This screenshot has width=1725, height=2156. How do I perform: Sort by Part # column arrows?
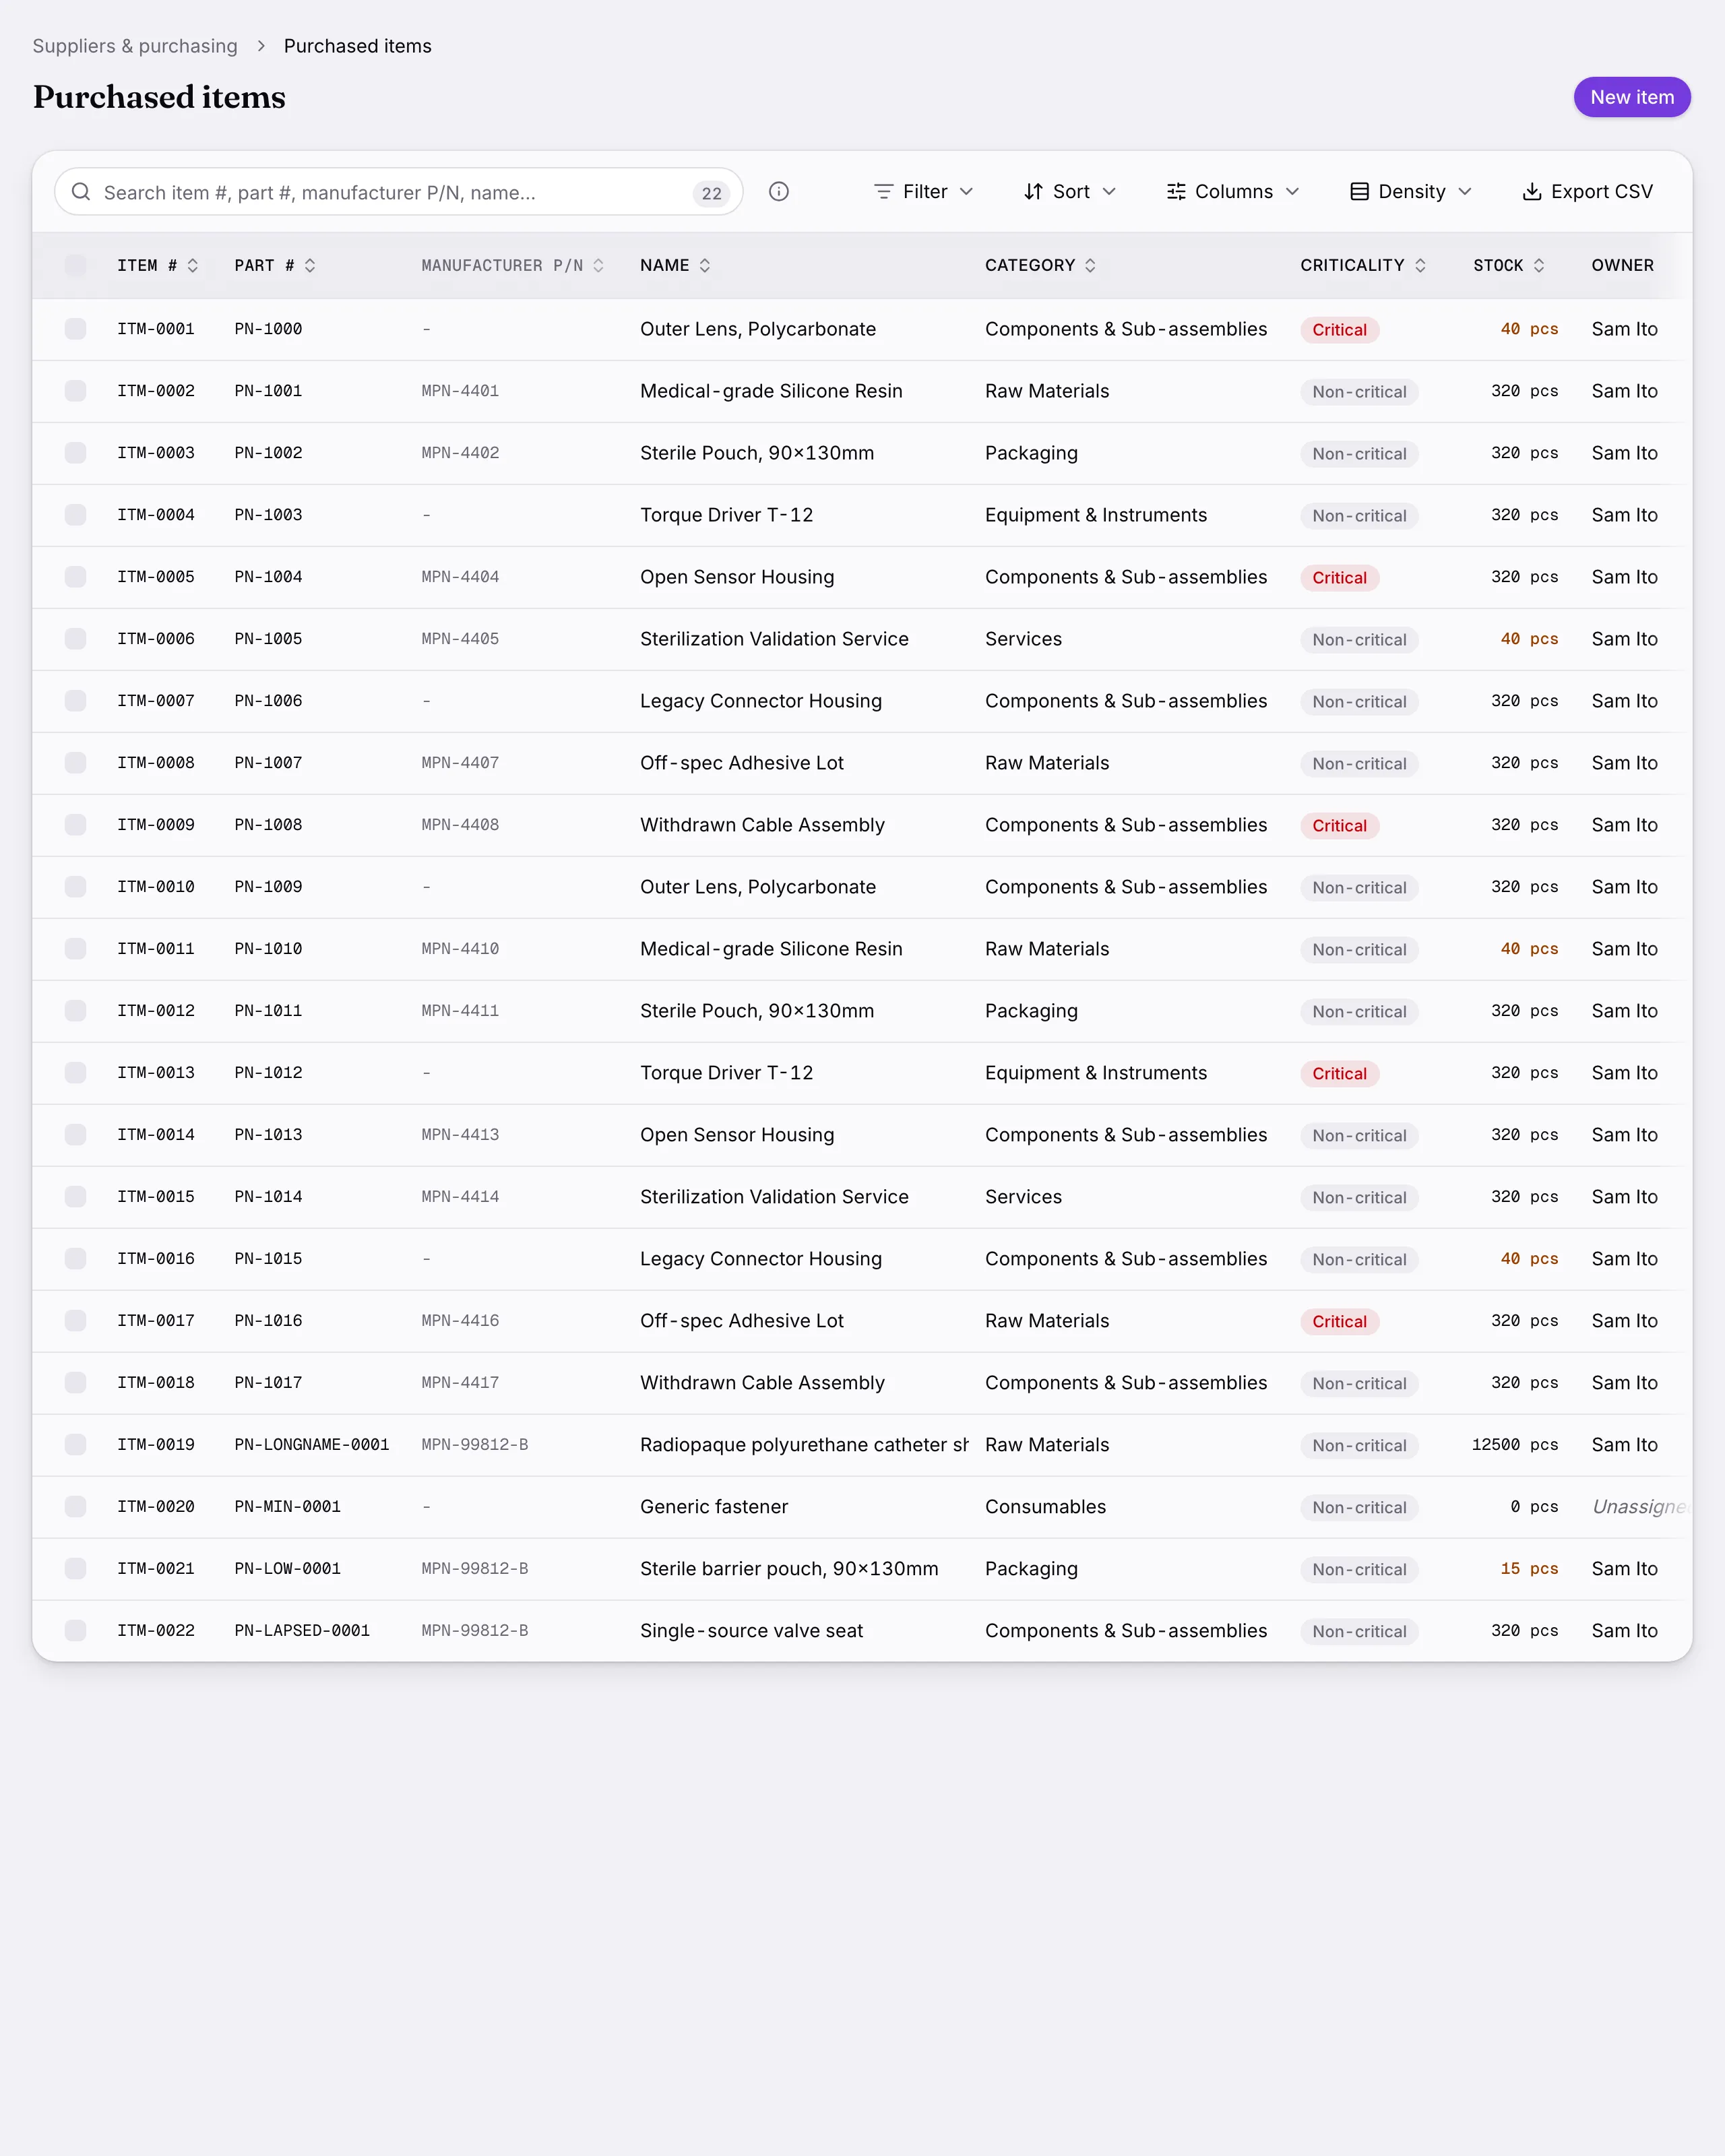point(310,266)
